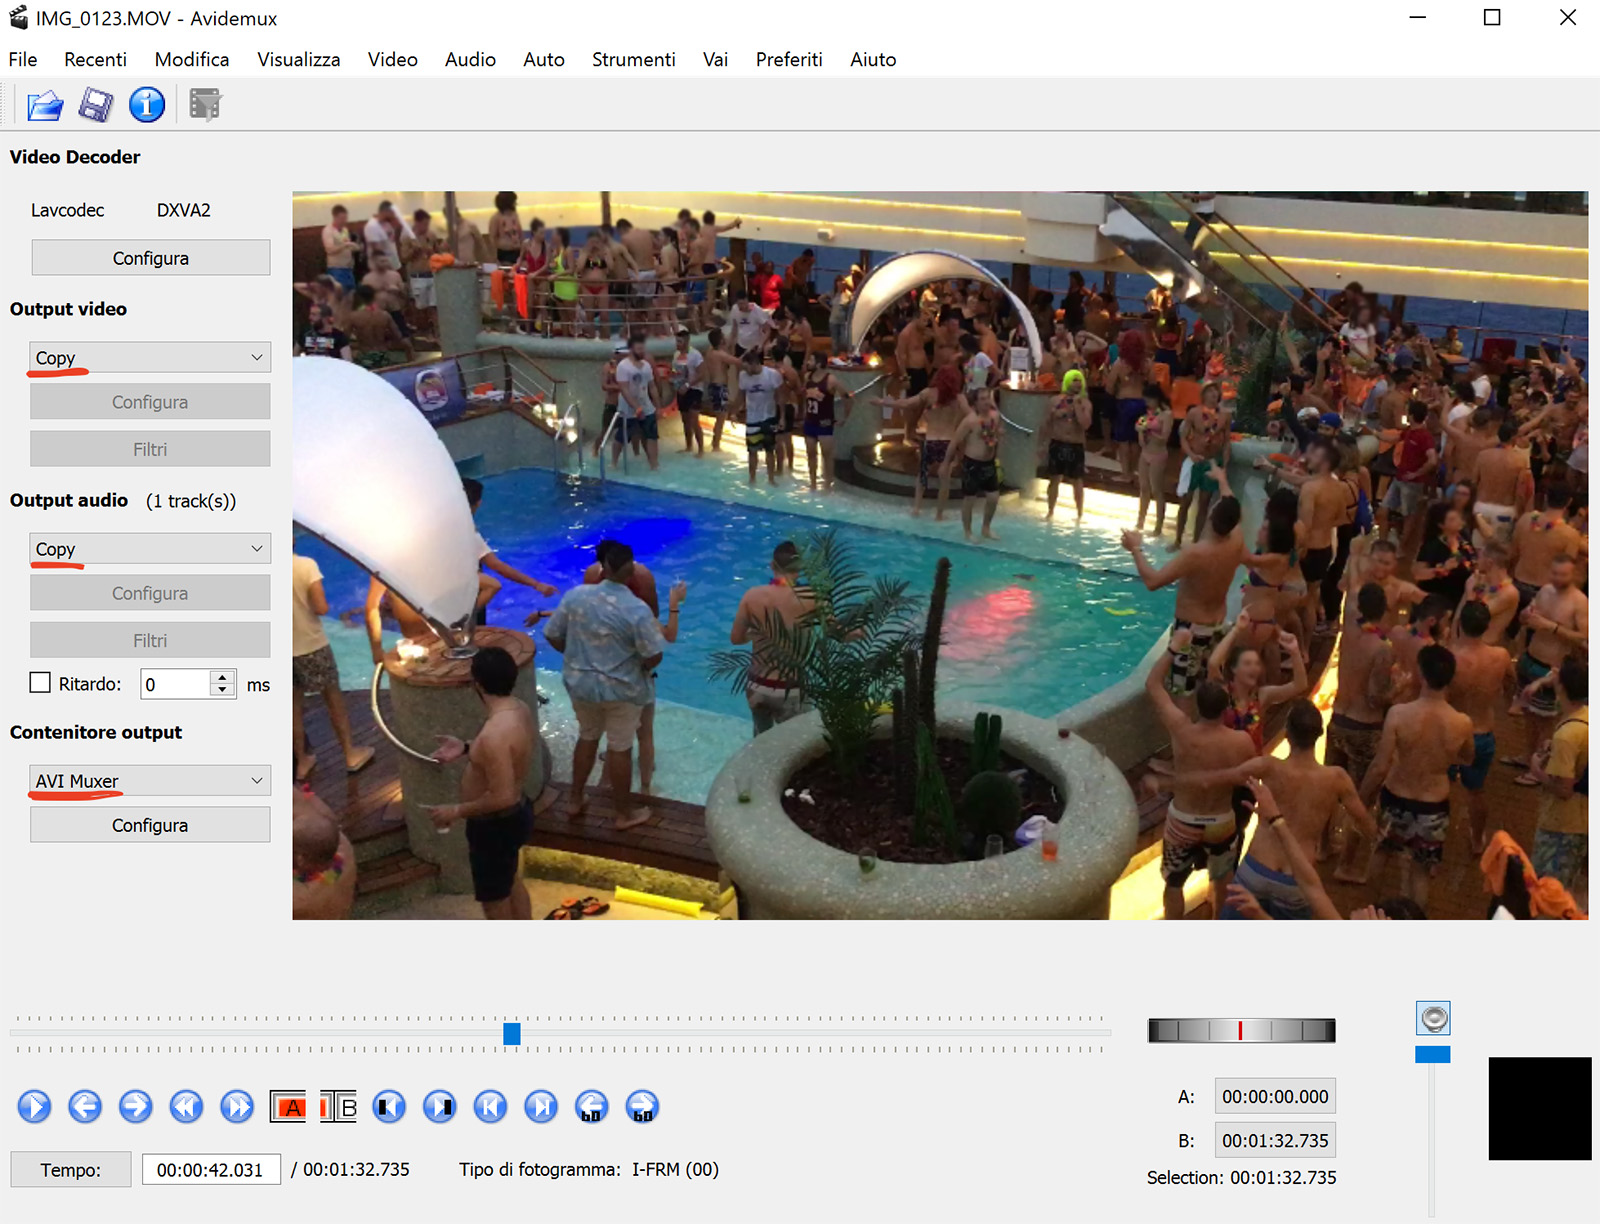
Task: Click the Tempo button
Action: pyautogui.click(x=70, y=1169)
